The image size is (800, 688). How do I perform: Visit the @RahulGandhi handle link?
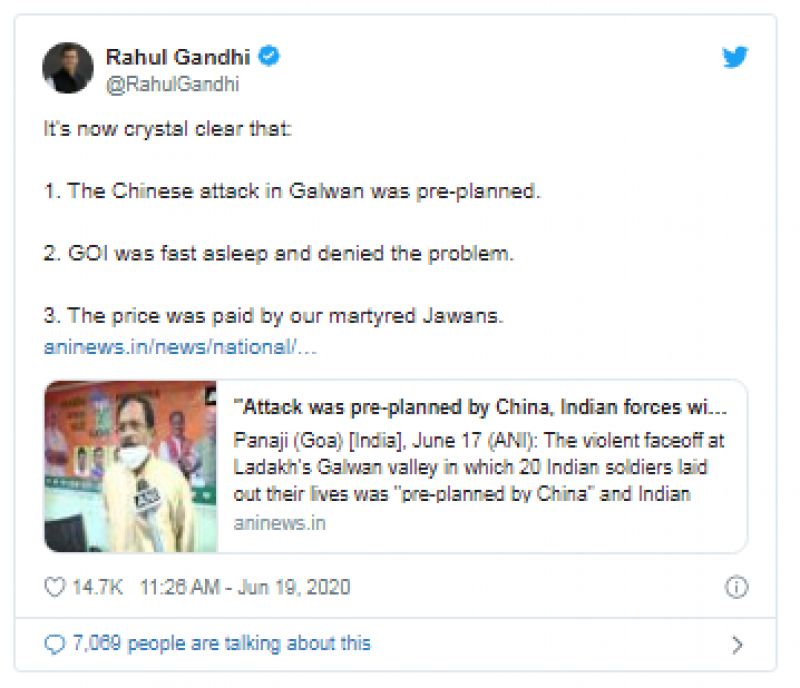173,84
